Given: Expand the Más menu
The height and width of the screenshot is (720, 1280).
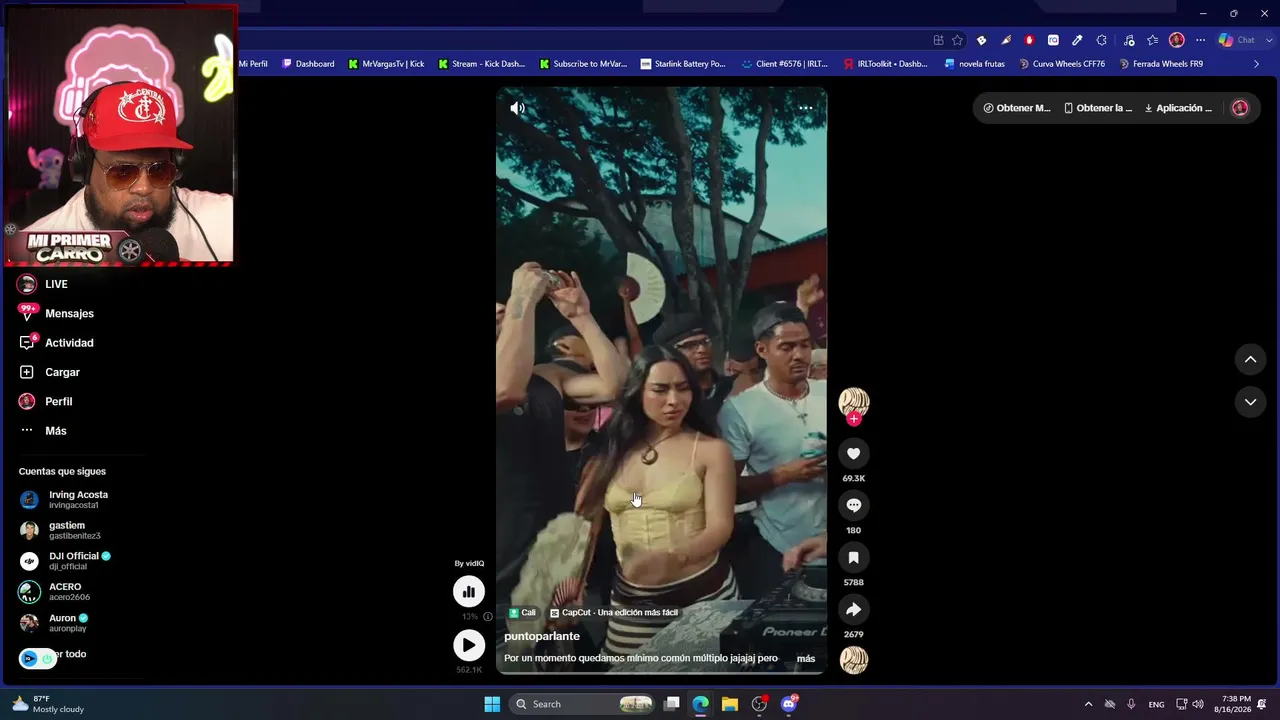Looking at the screenshot, I should pos(43,431).
